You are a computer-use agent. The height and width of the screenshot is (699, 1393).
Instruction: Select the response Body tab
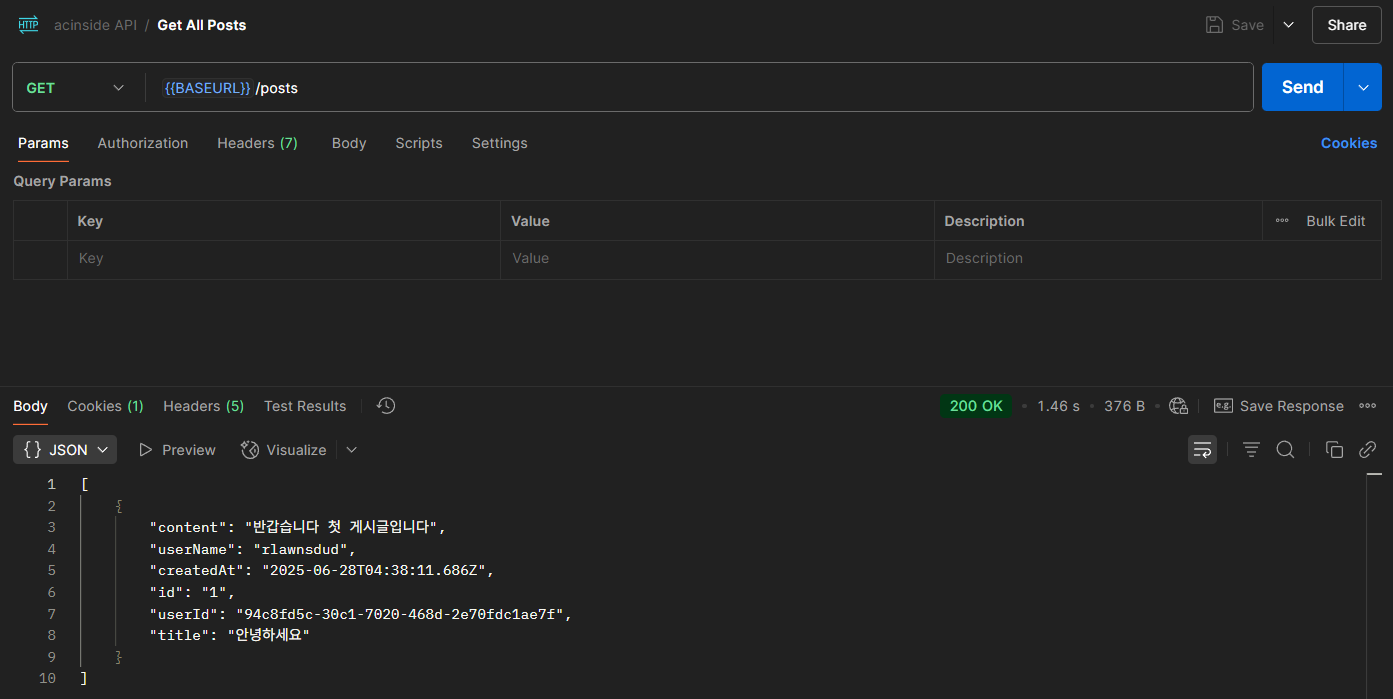coord(30,406)
